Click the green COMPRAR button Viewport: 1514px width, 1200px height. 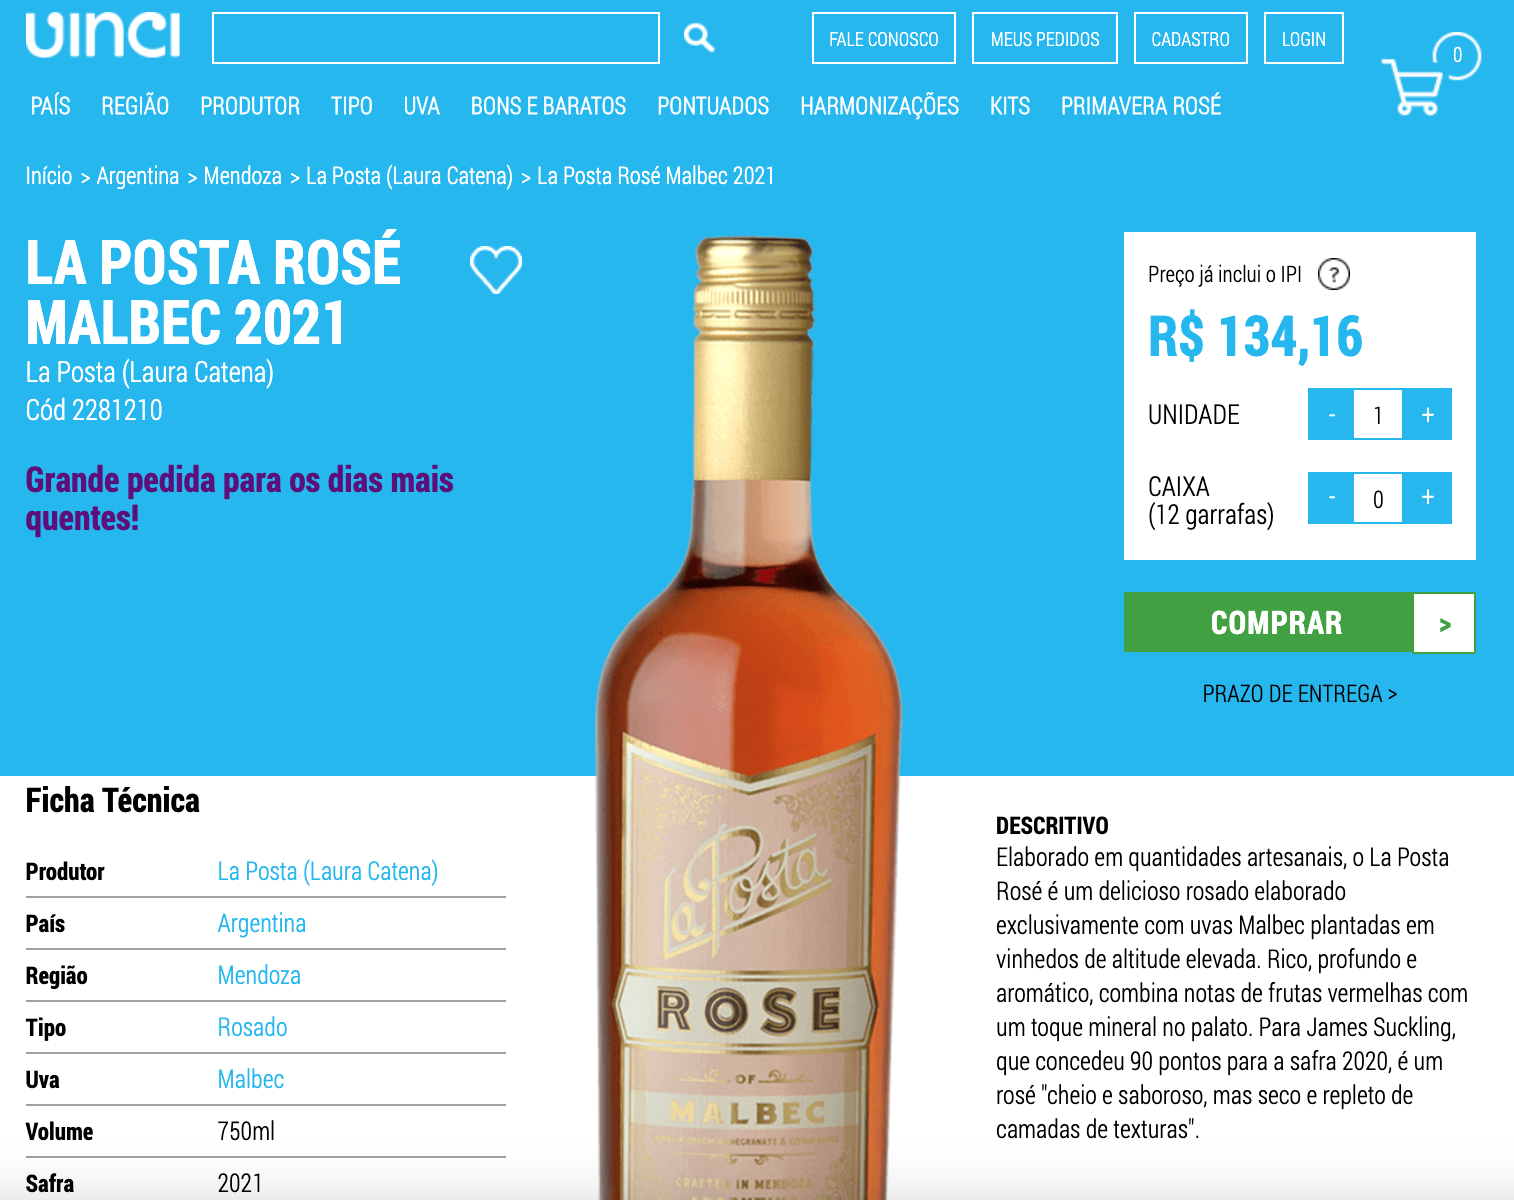click(x=1276, y=623)
